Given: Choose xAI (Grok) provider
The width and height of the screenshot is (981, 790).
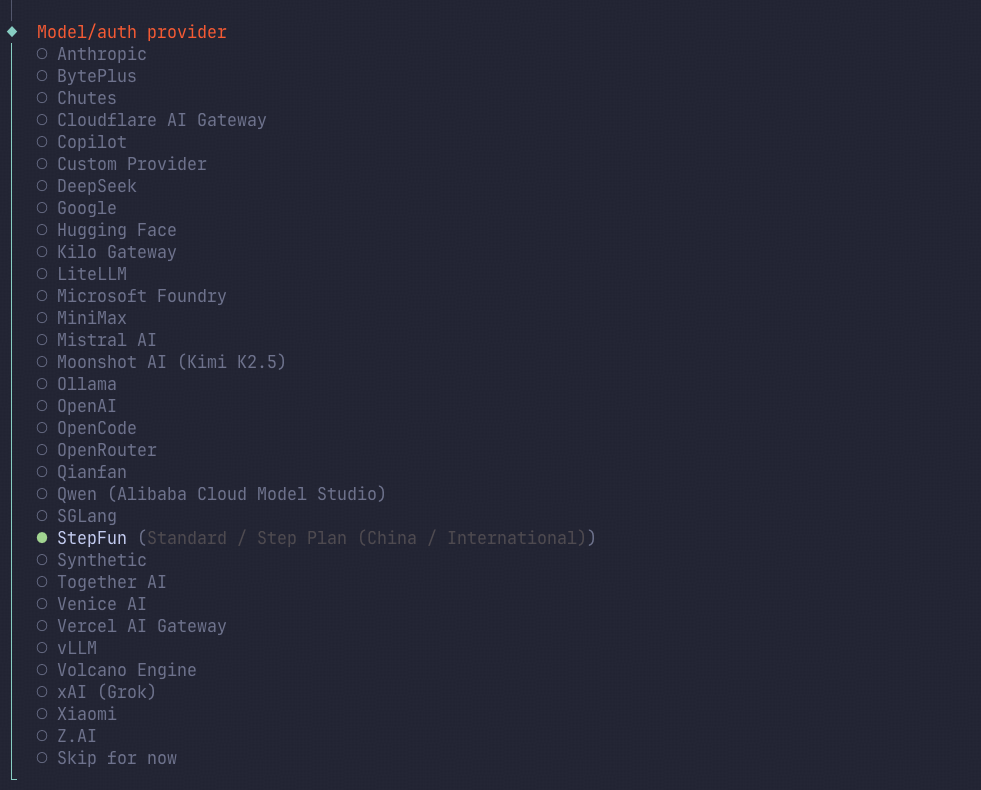Looking at the screenshot, I should pyautogui.click(x=96, y=692).
